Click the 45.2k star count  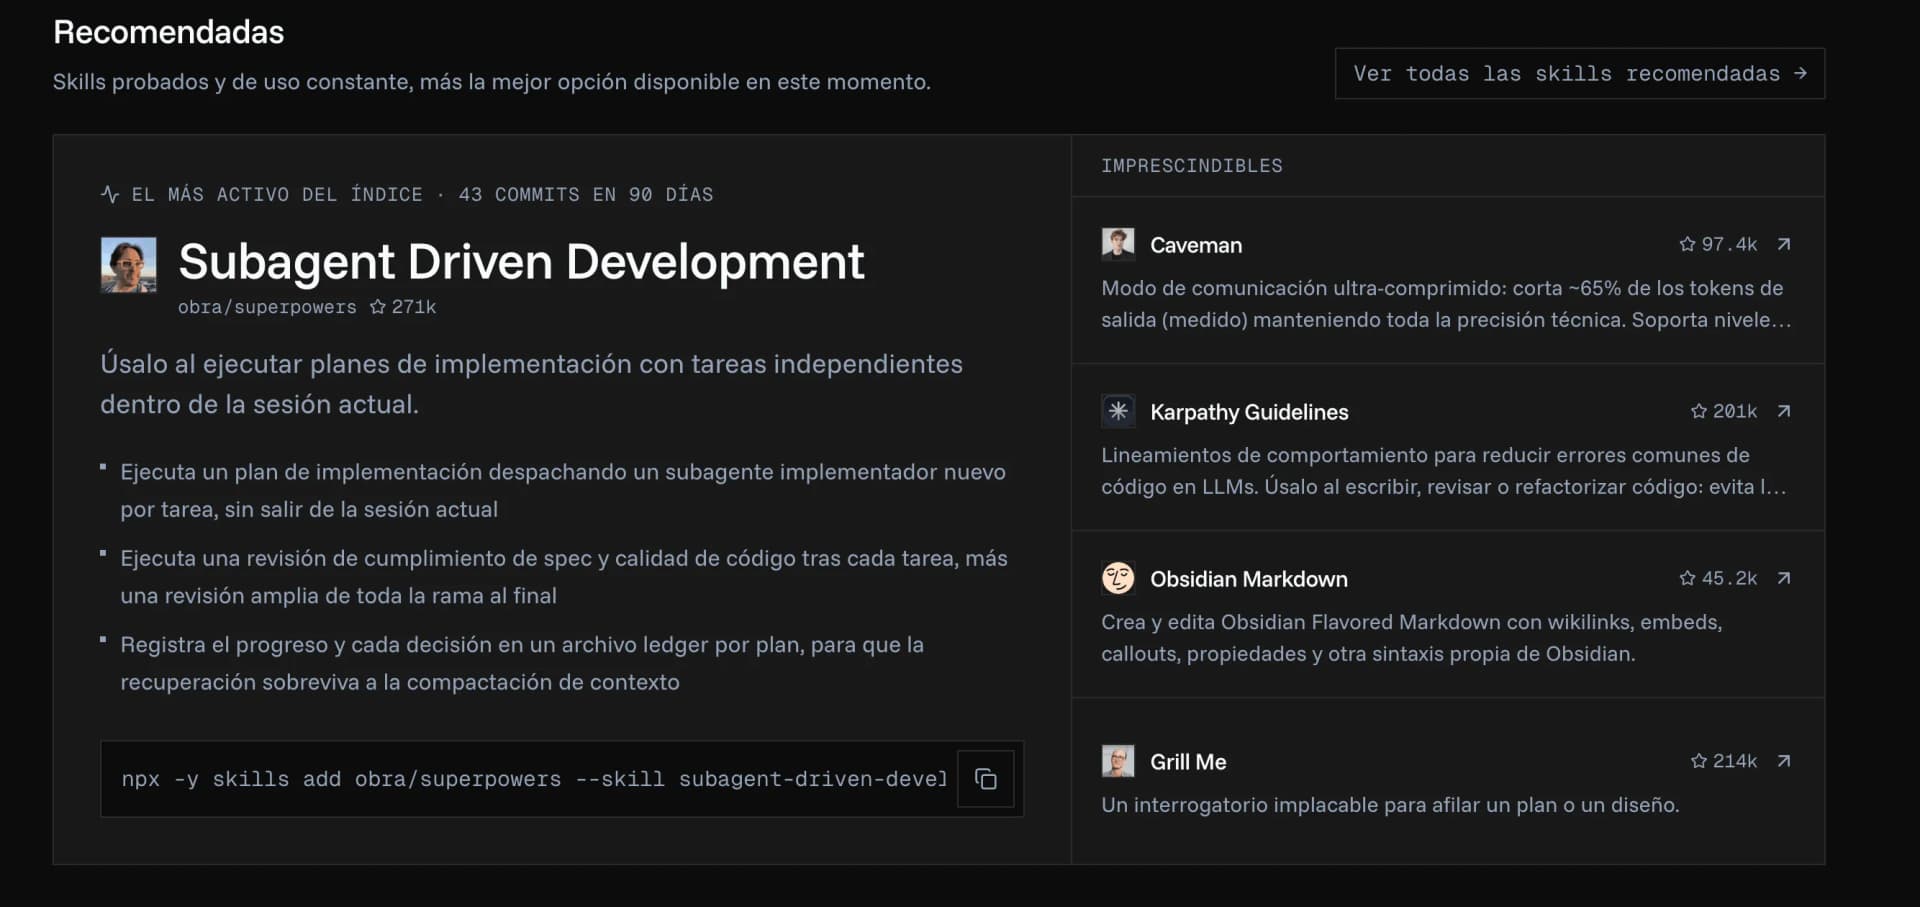1729,578
